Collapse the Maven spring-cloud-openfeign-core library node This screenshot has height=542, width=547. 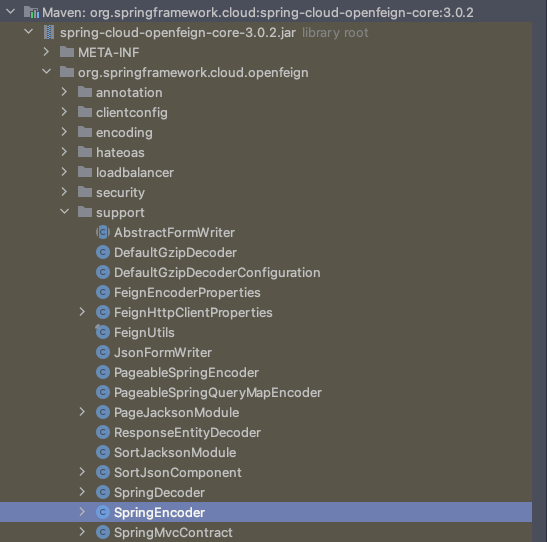(10, 12)
